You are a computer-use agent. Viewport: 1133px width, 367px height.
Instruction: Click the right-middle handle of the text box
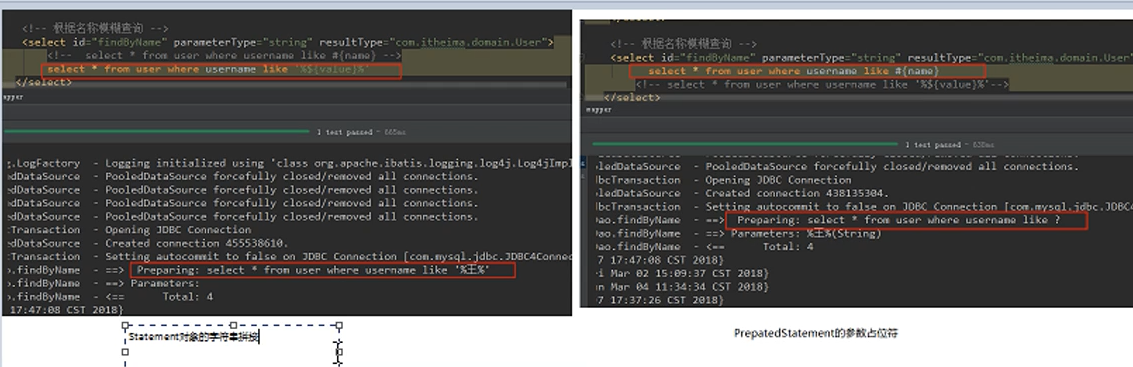(x=340, y=353)
